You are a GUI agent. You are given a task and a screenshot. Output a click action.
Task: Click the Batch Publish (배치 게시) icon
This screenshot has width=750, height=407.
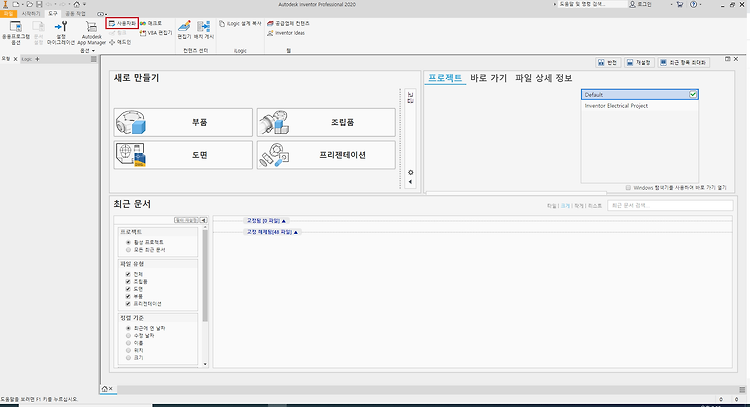(204, 27)
